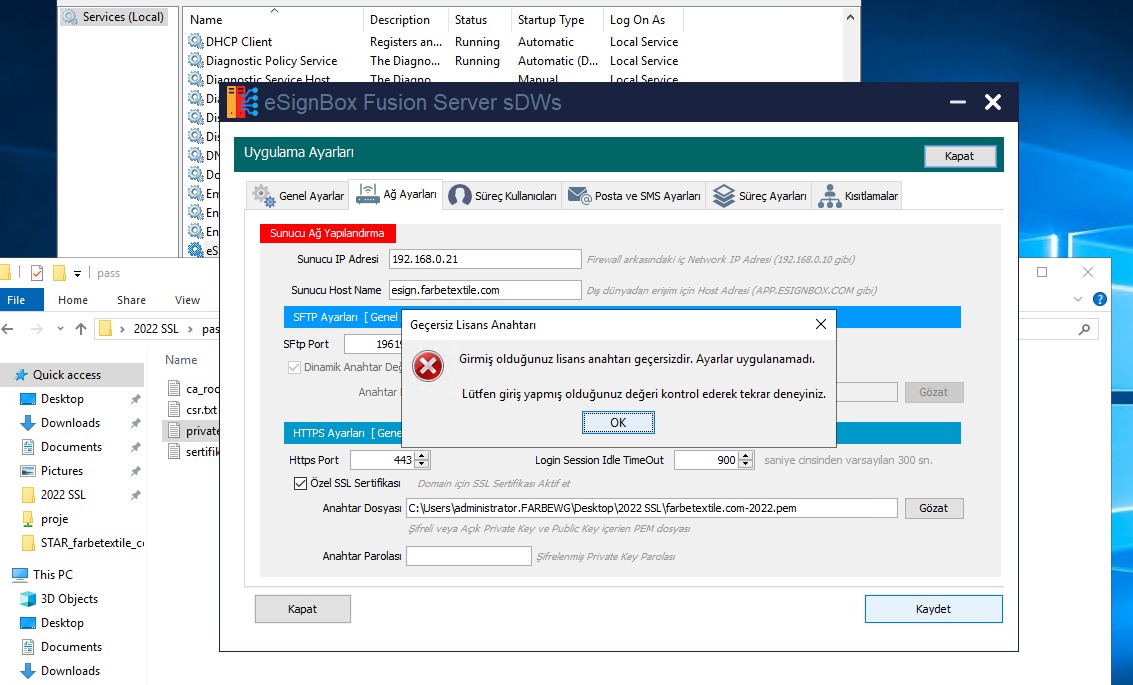The width and height of the screenshot is (1133, 685).
Task: Open Explorer help question mark icon
Action: [1100, 299]
